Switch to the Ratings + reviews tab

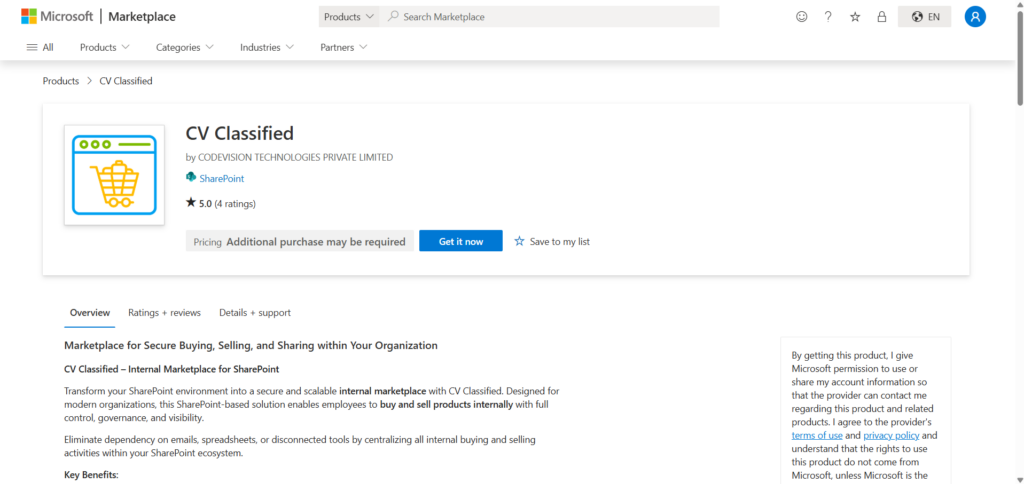point(165,313)
